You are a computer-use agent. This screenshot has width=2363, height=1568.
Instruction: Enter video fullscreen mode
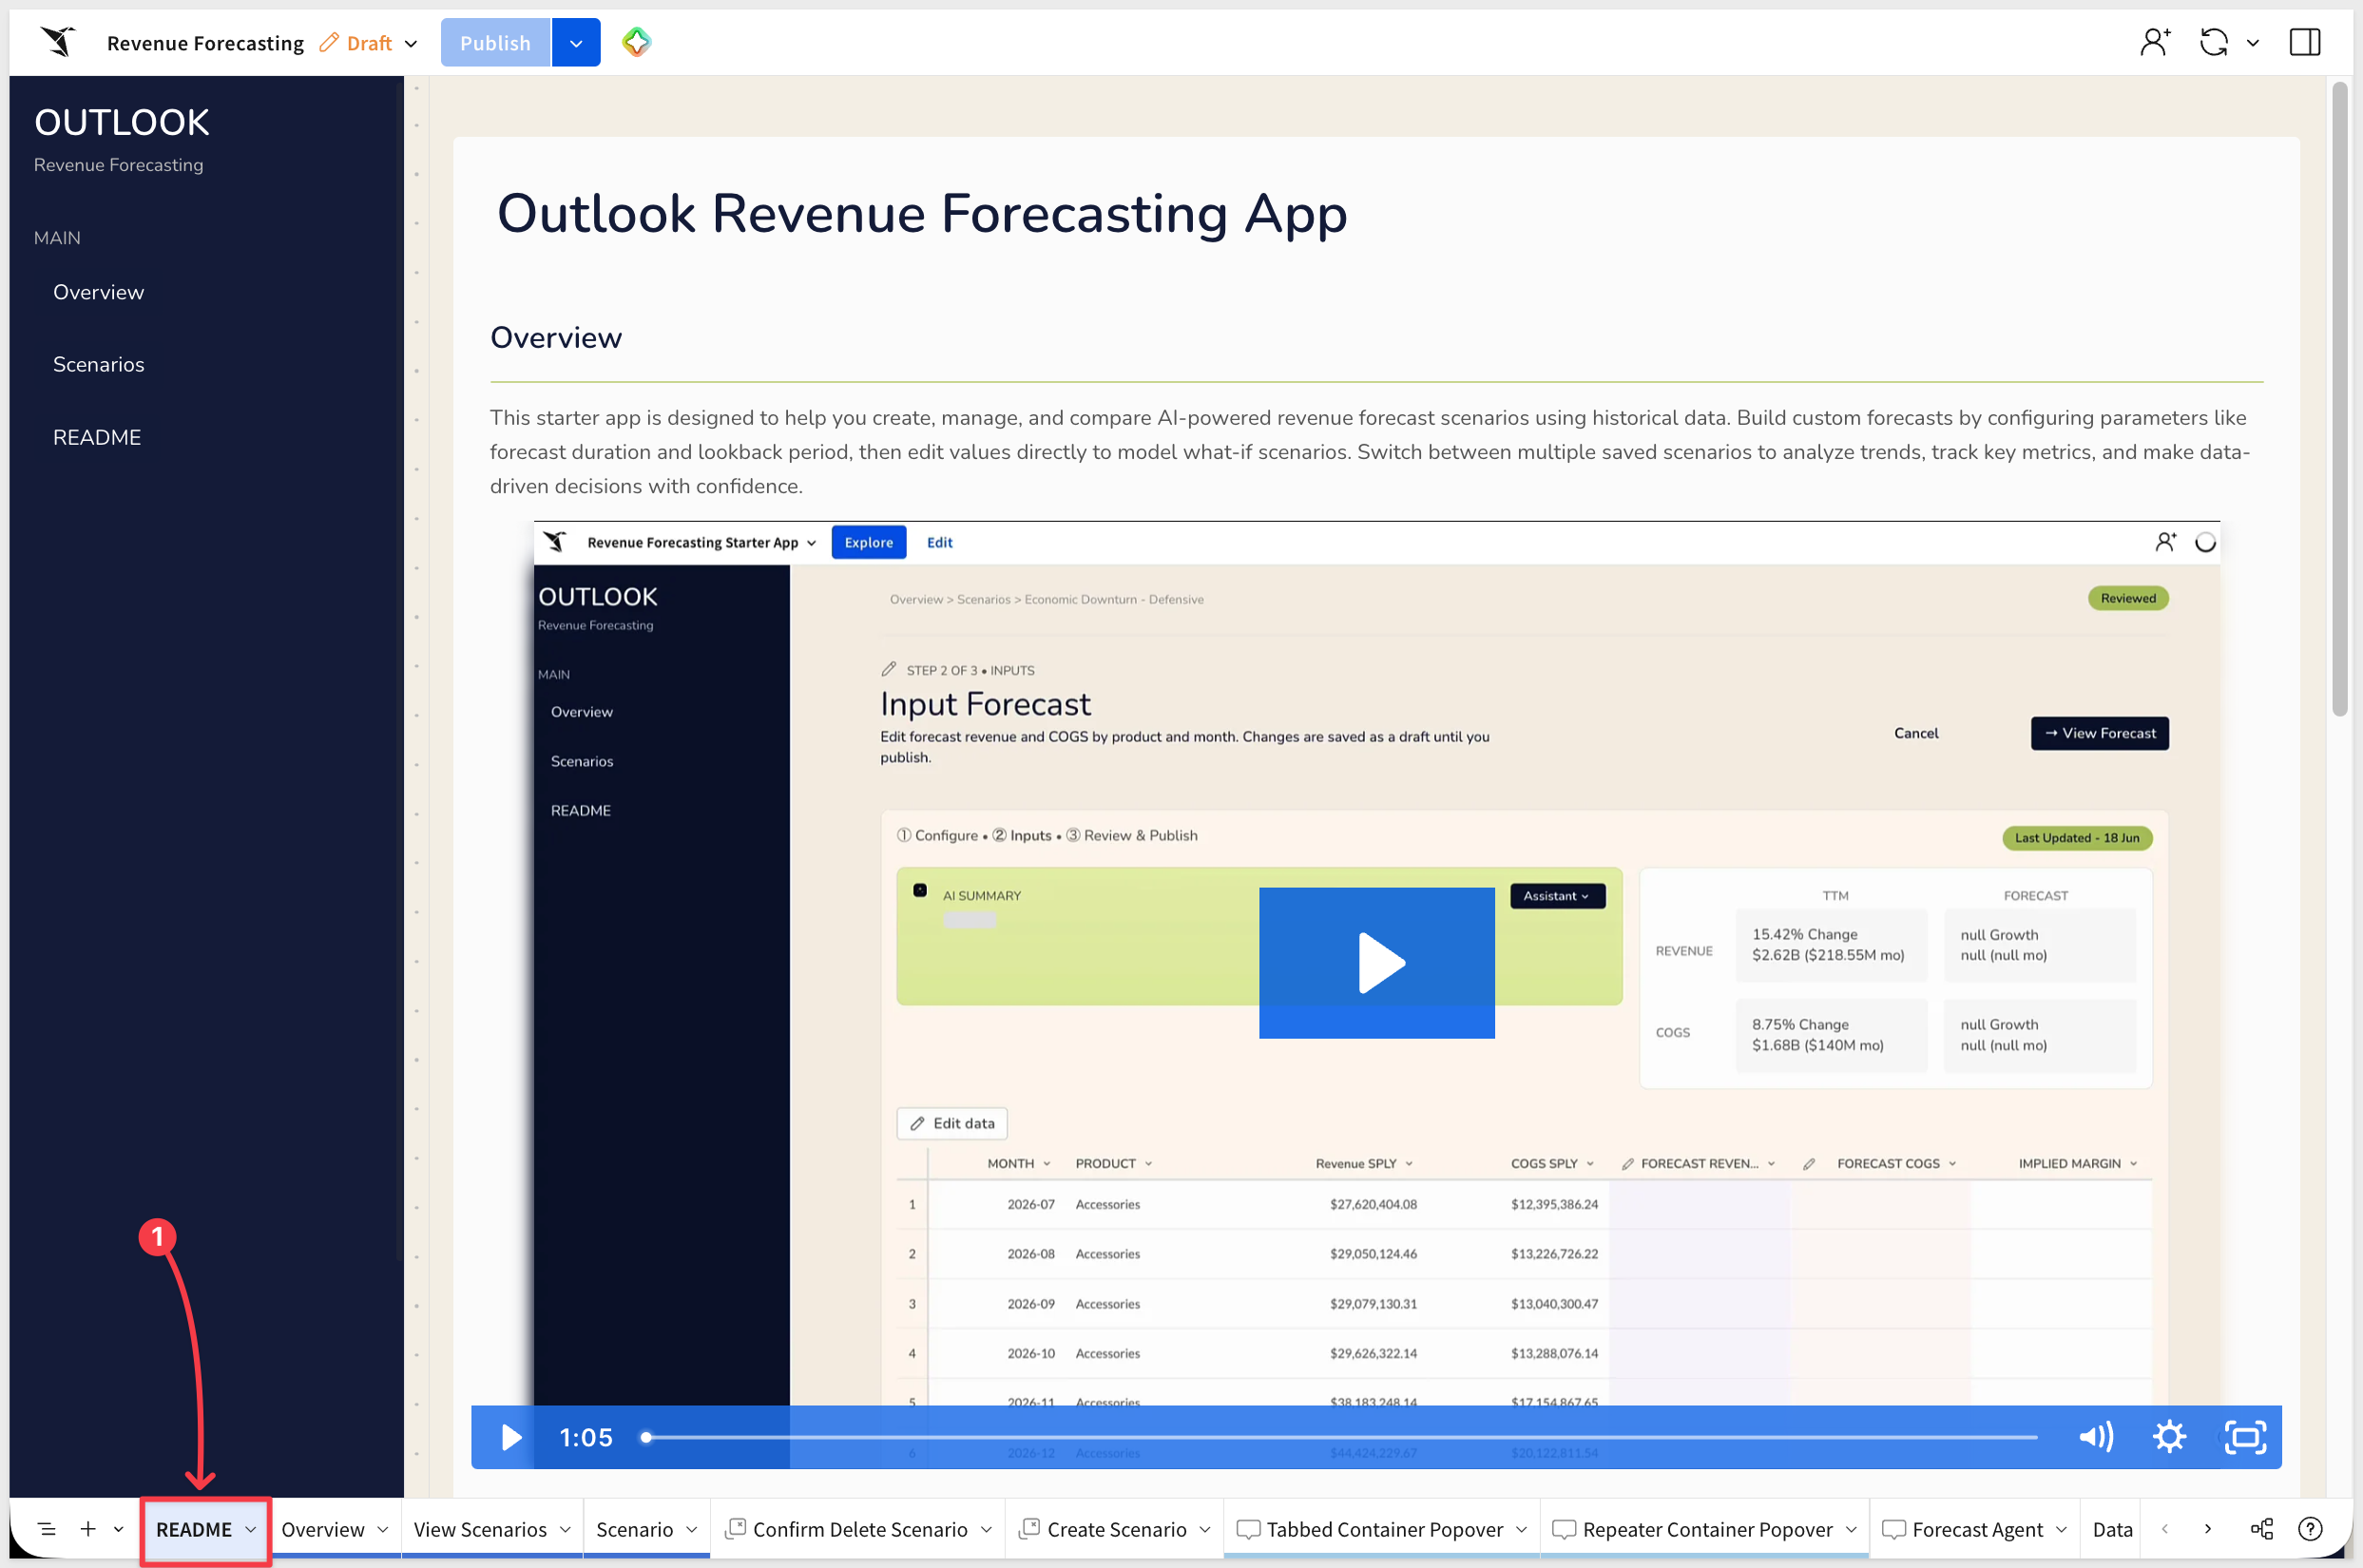(x=2245, y=1437)
